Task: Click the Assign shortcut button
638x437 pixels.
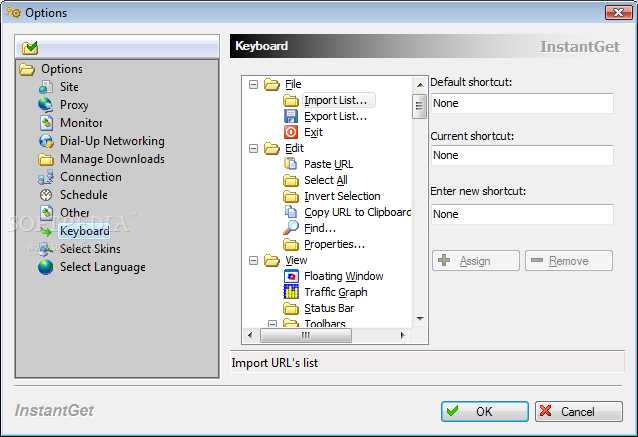Action: click(476, 260)
